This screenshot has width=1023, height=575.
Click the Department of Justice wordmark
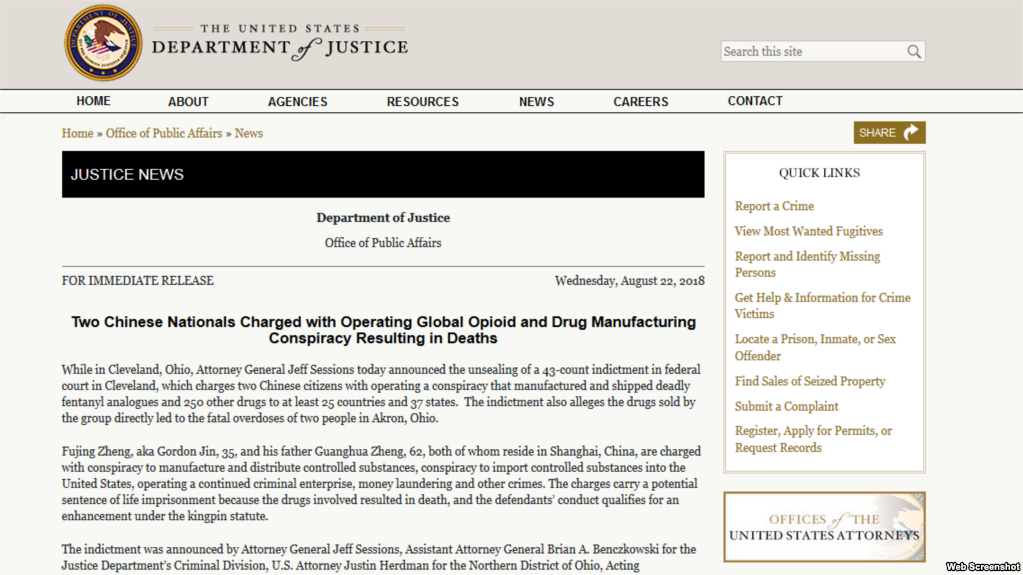pos(280,42)
